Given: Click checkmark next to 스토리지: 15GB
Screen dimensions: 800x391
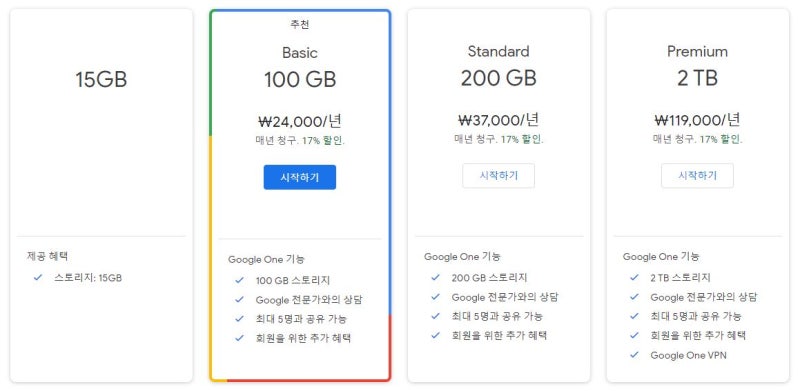Looking at the screenshot, I should point(38,278).
